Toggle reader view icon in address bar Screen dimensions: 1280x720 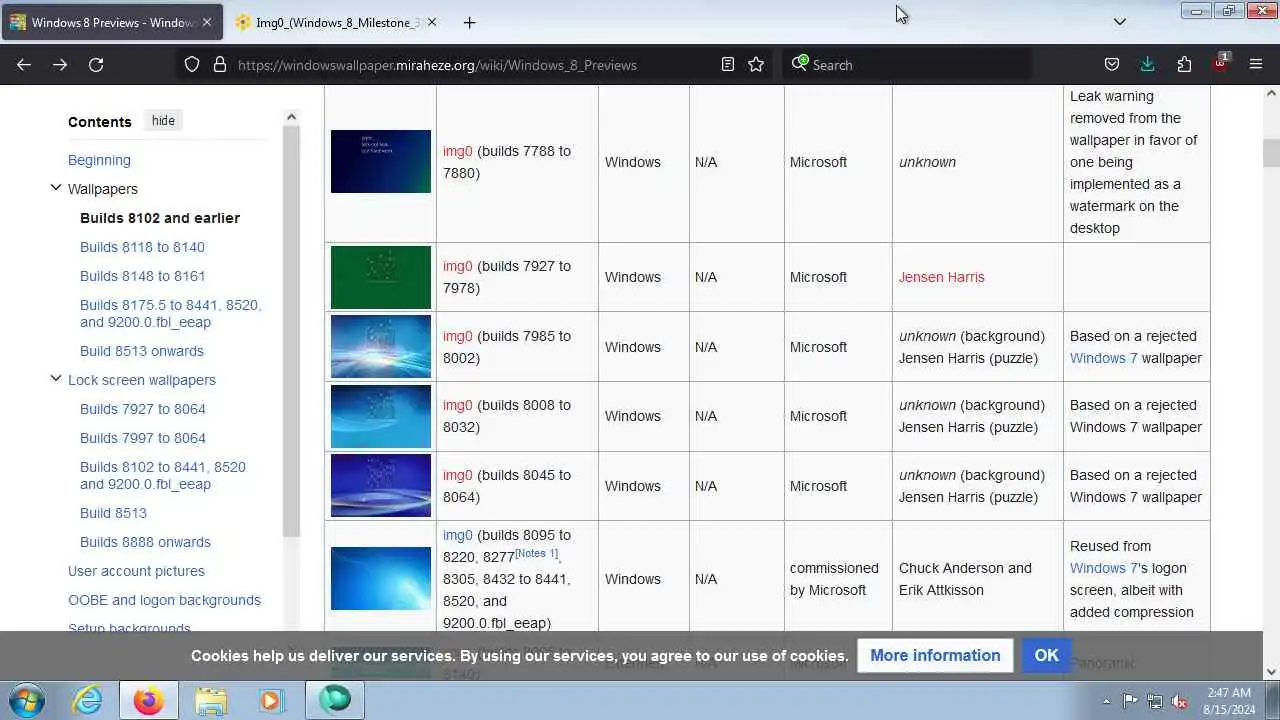728,64
